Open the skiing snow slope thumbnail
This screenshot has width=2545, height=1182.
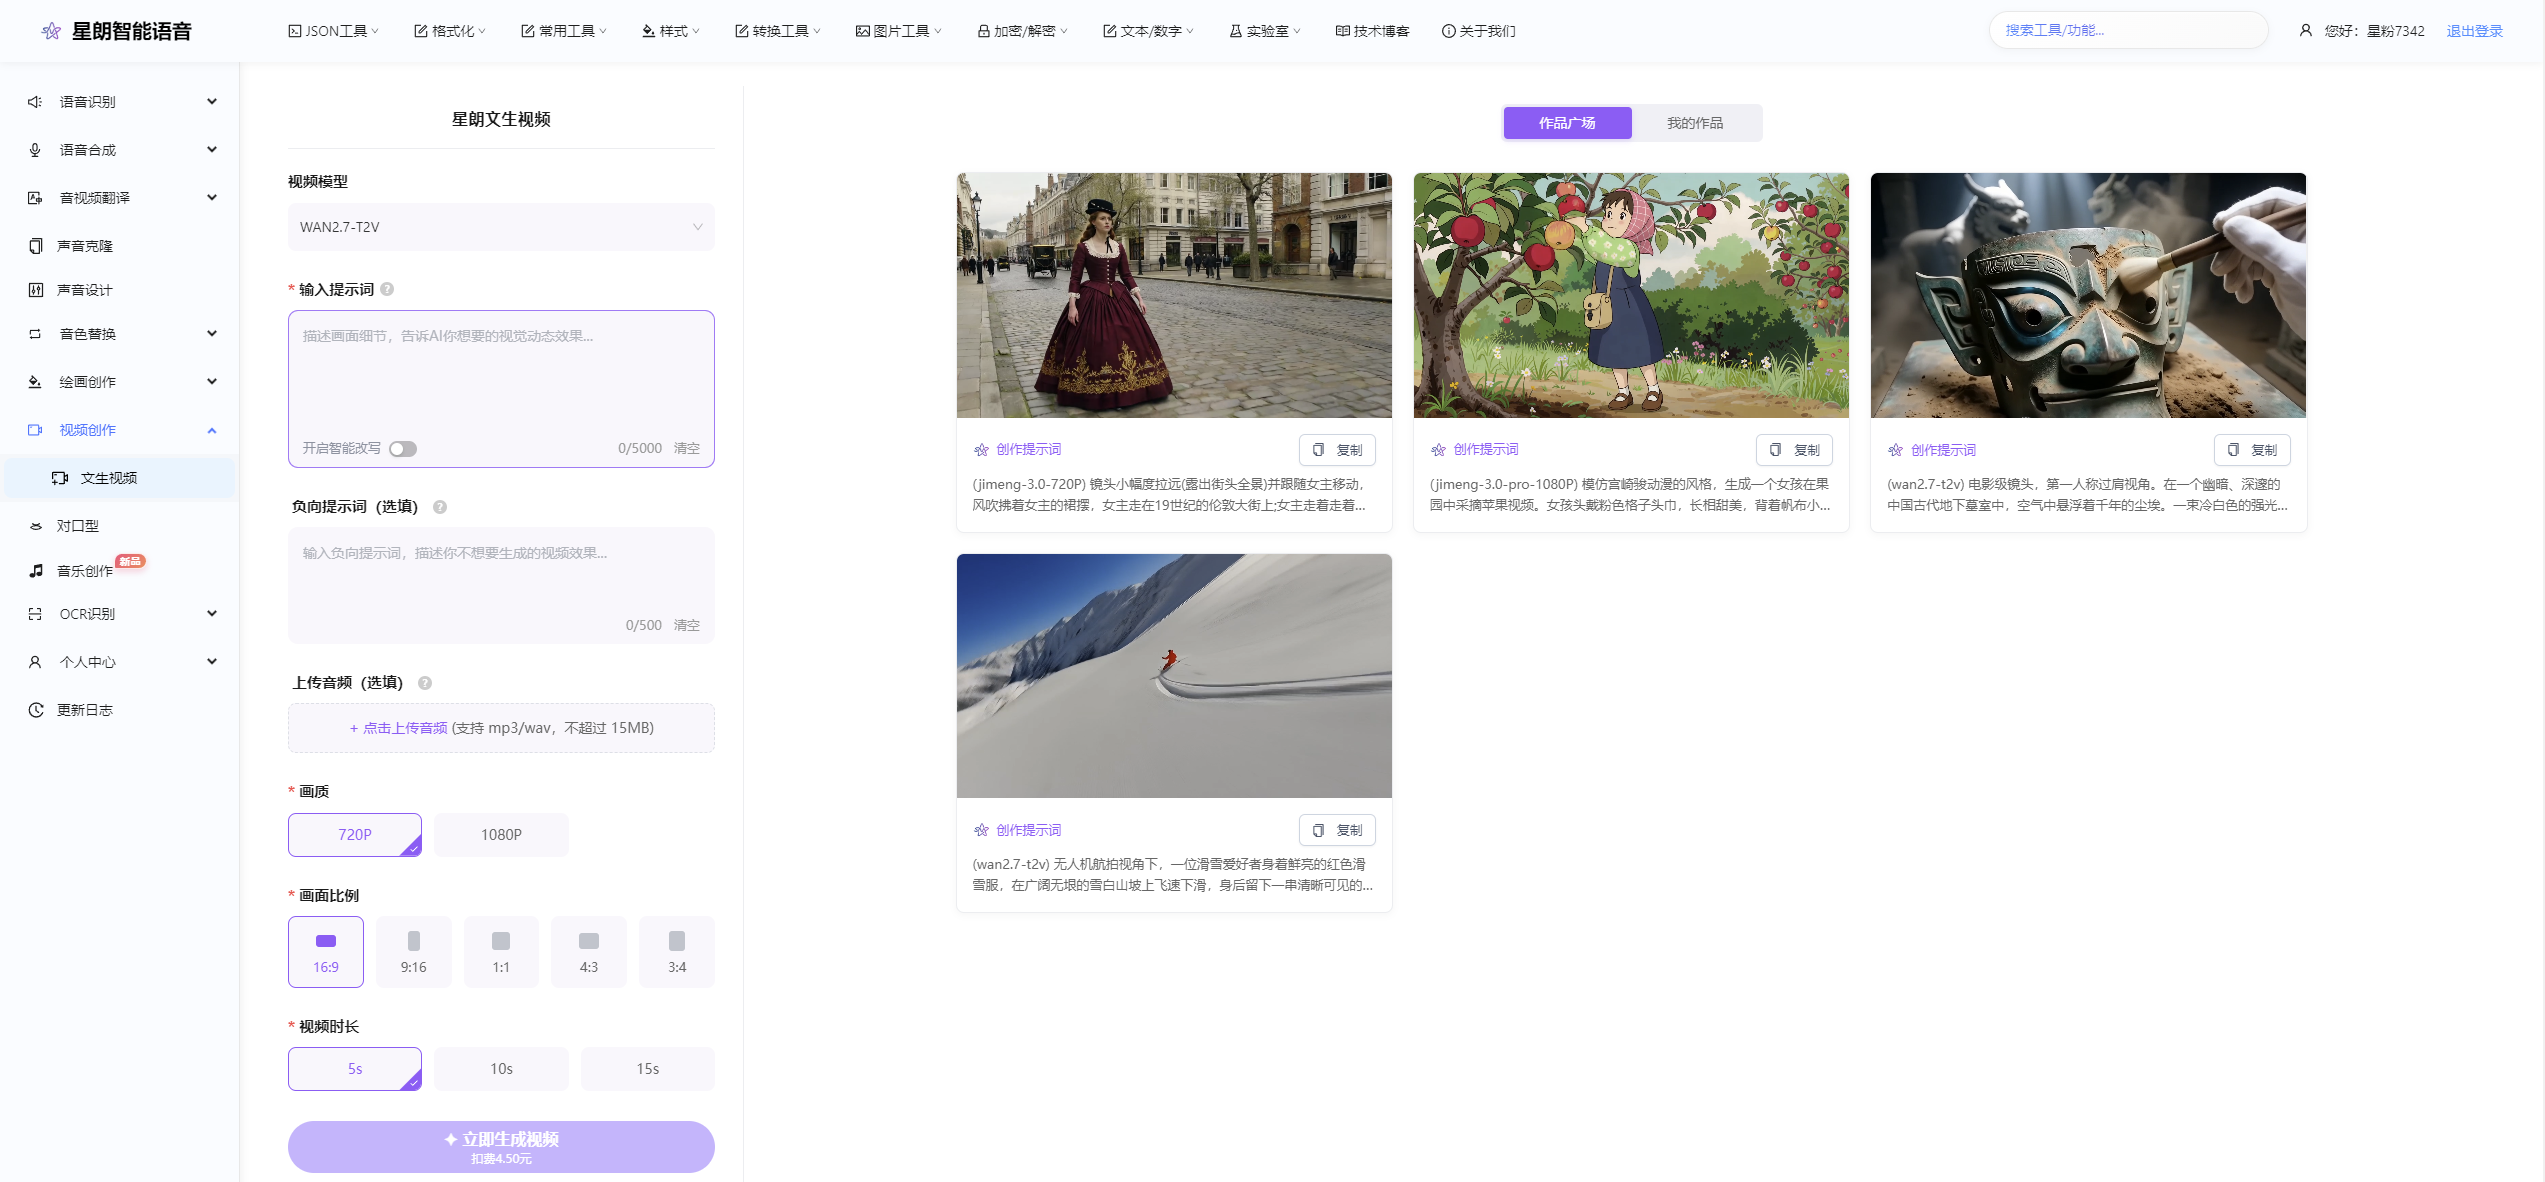pos(1174,676)
